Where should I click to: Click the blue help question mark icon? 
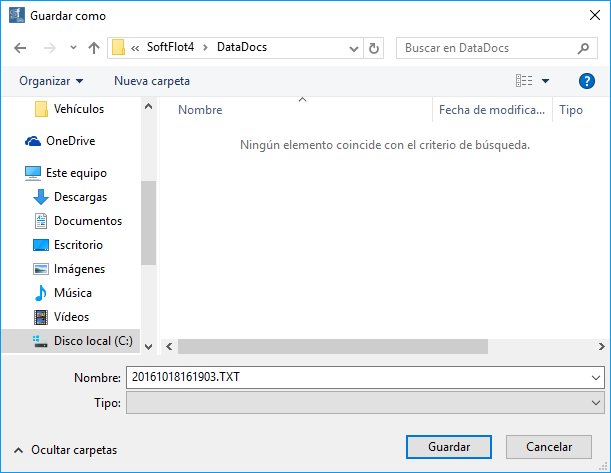(587, 81)
